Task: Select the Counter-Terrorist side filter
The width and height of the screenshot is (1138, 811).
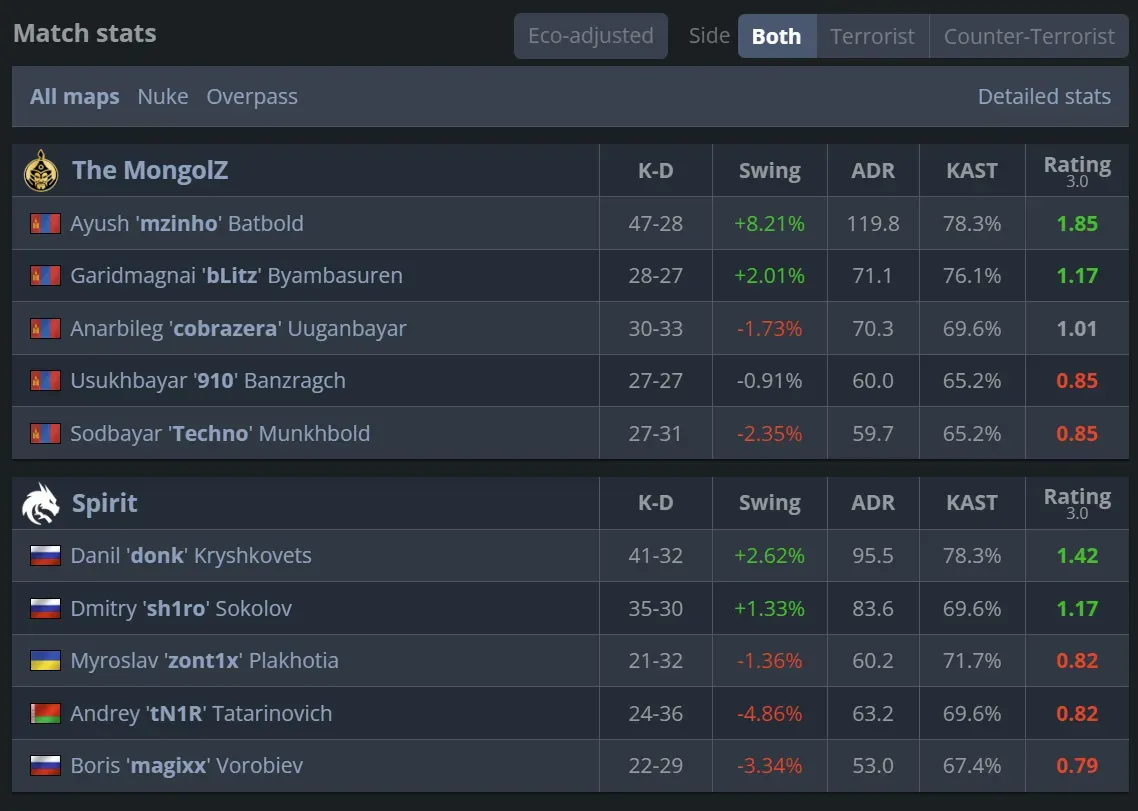Action: click(x=1029, y=36)
